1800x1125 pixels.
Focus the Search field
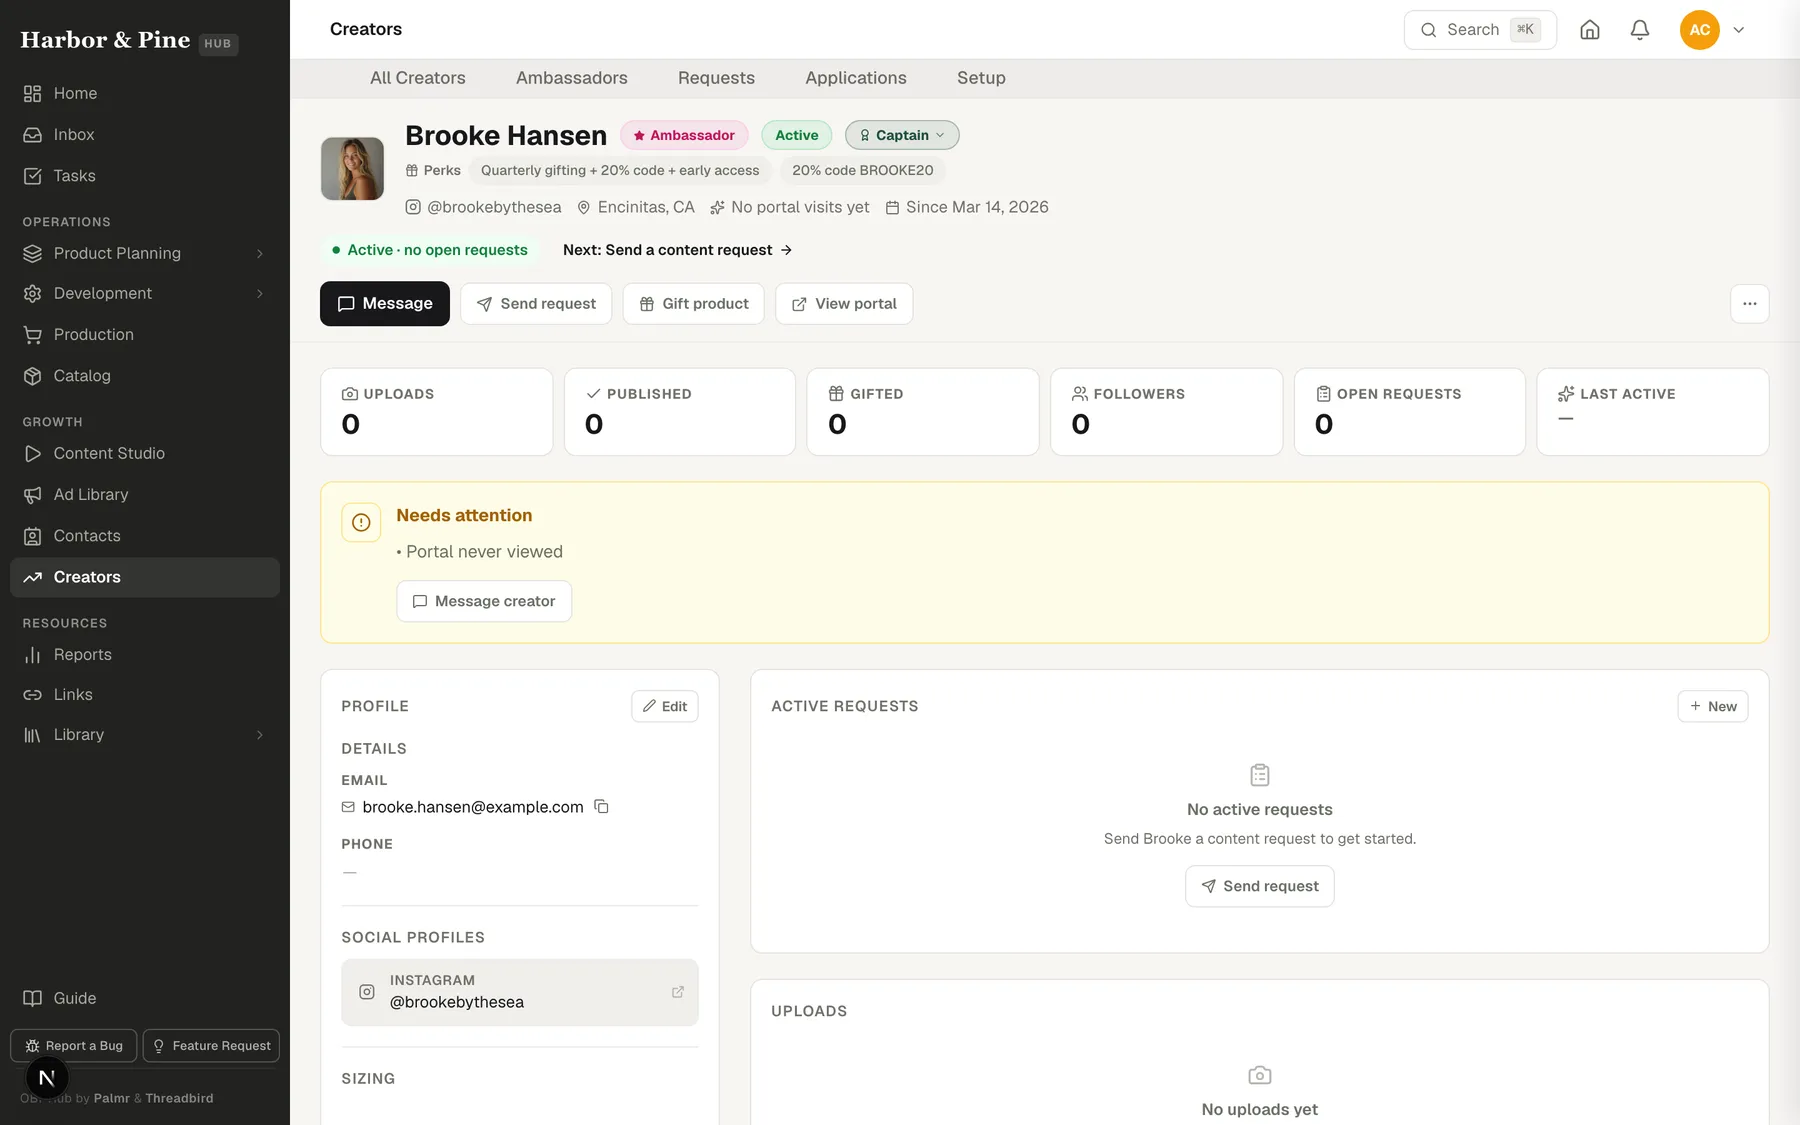coord(1480,30)
